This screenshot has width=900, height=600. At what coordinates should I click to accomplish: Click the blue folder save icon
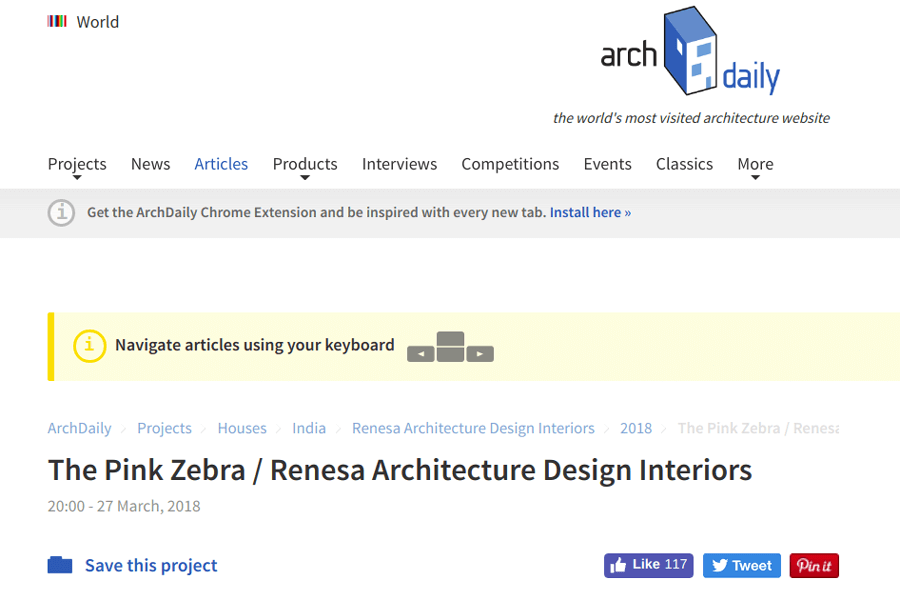(x=60, y=565)
